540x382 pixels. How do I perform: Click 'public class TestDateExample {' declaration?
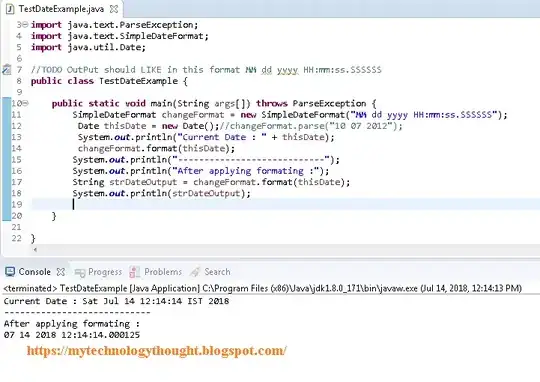pos(109,81)
